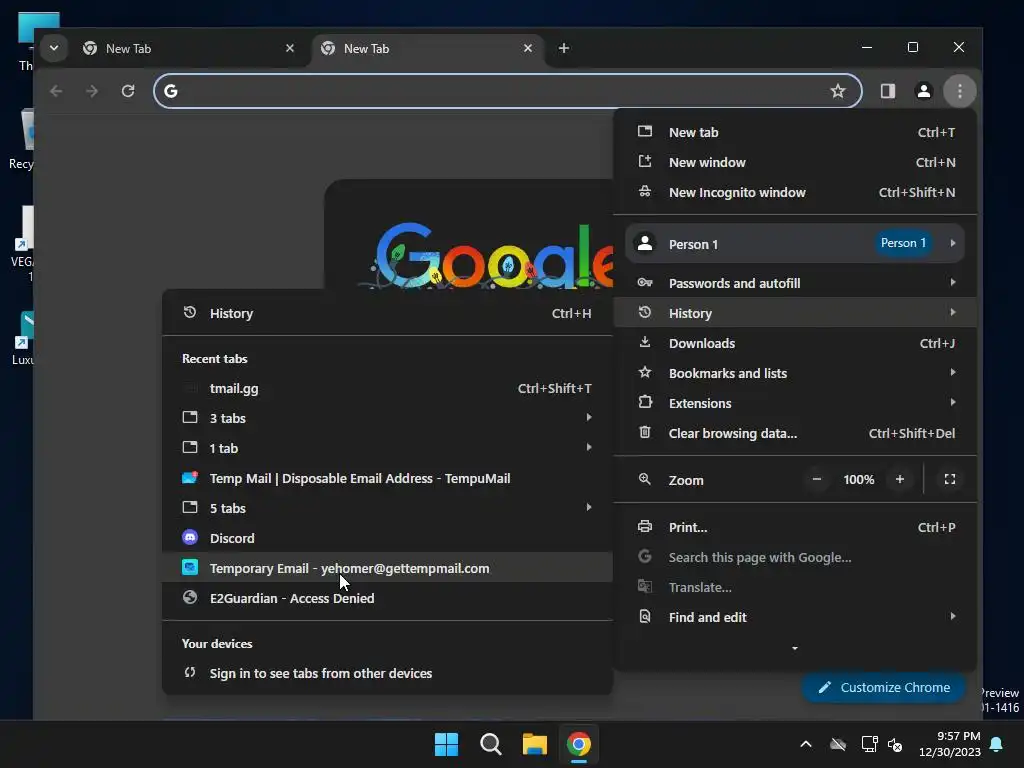Close the second New Tab
Viewport: 1024px width, 768px height.
click(528, 48)
